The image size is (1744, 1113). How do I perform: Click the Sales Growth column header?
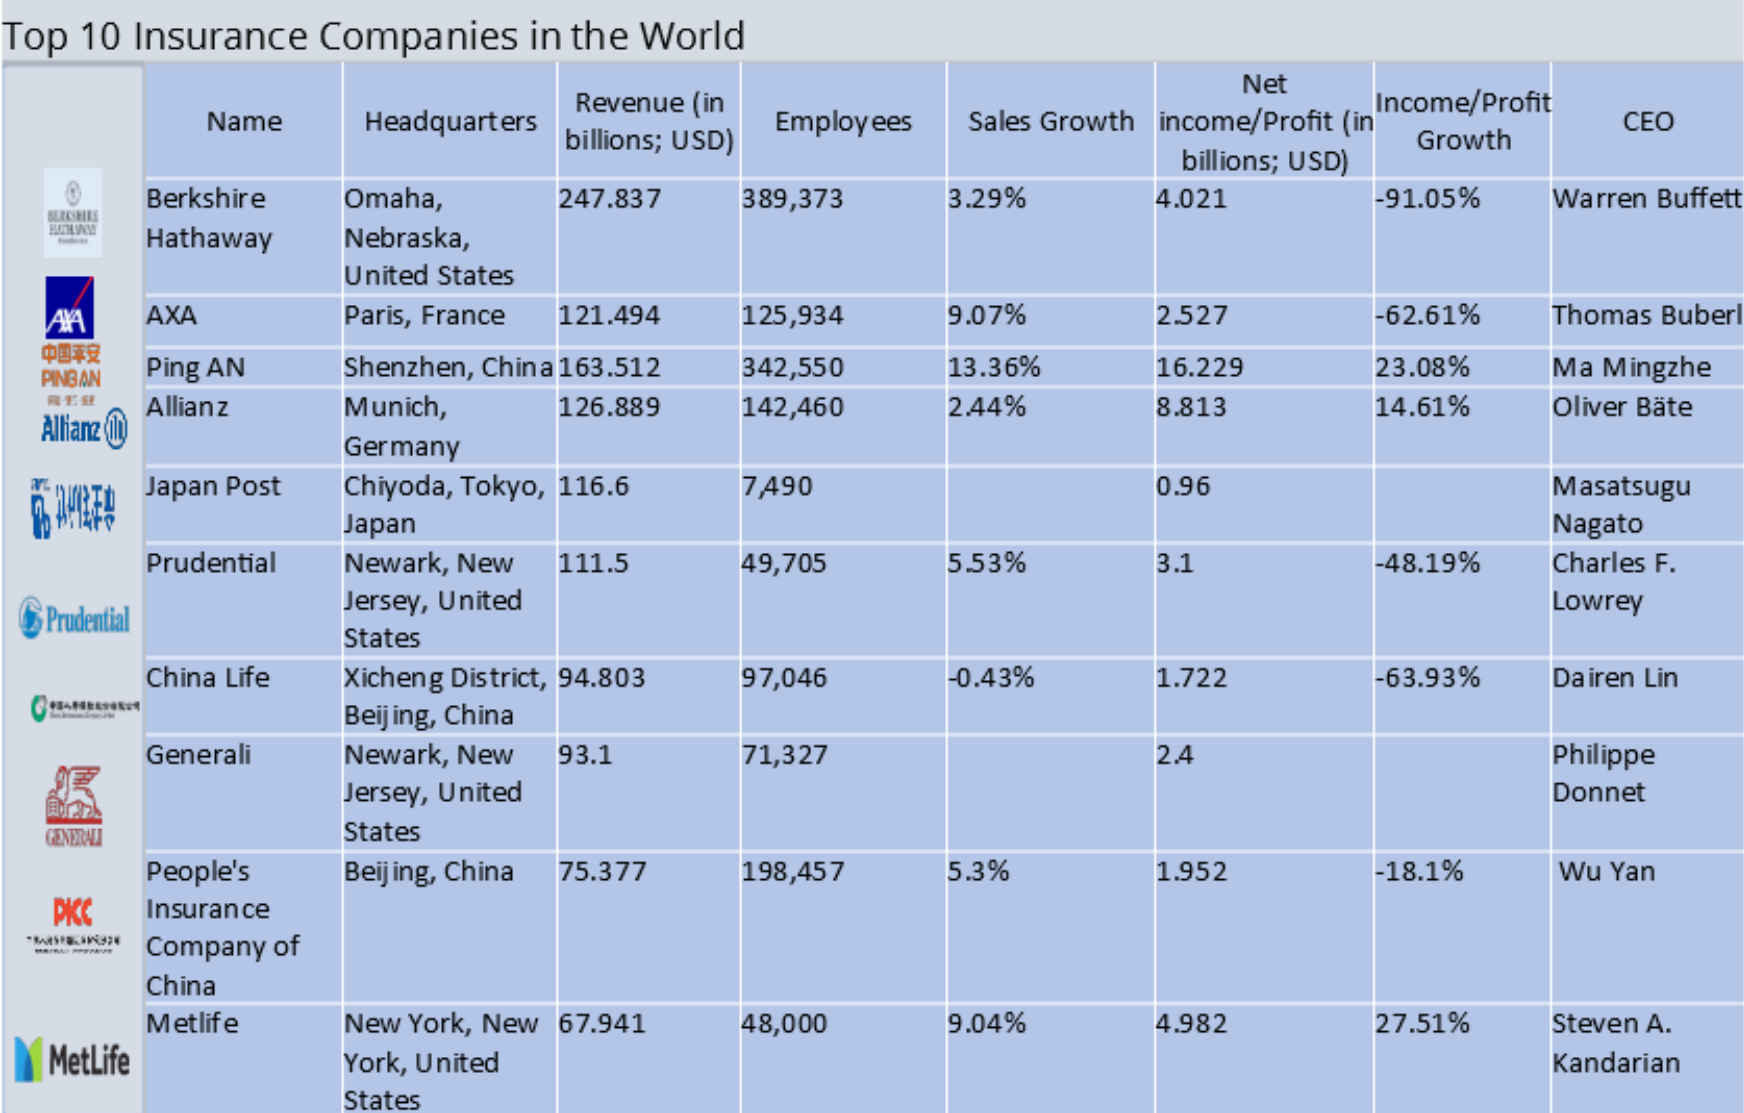pos(1050,120)
